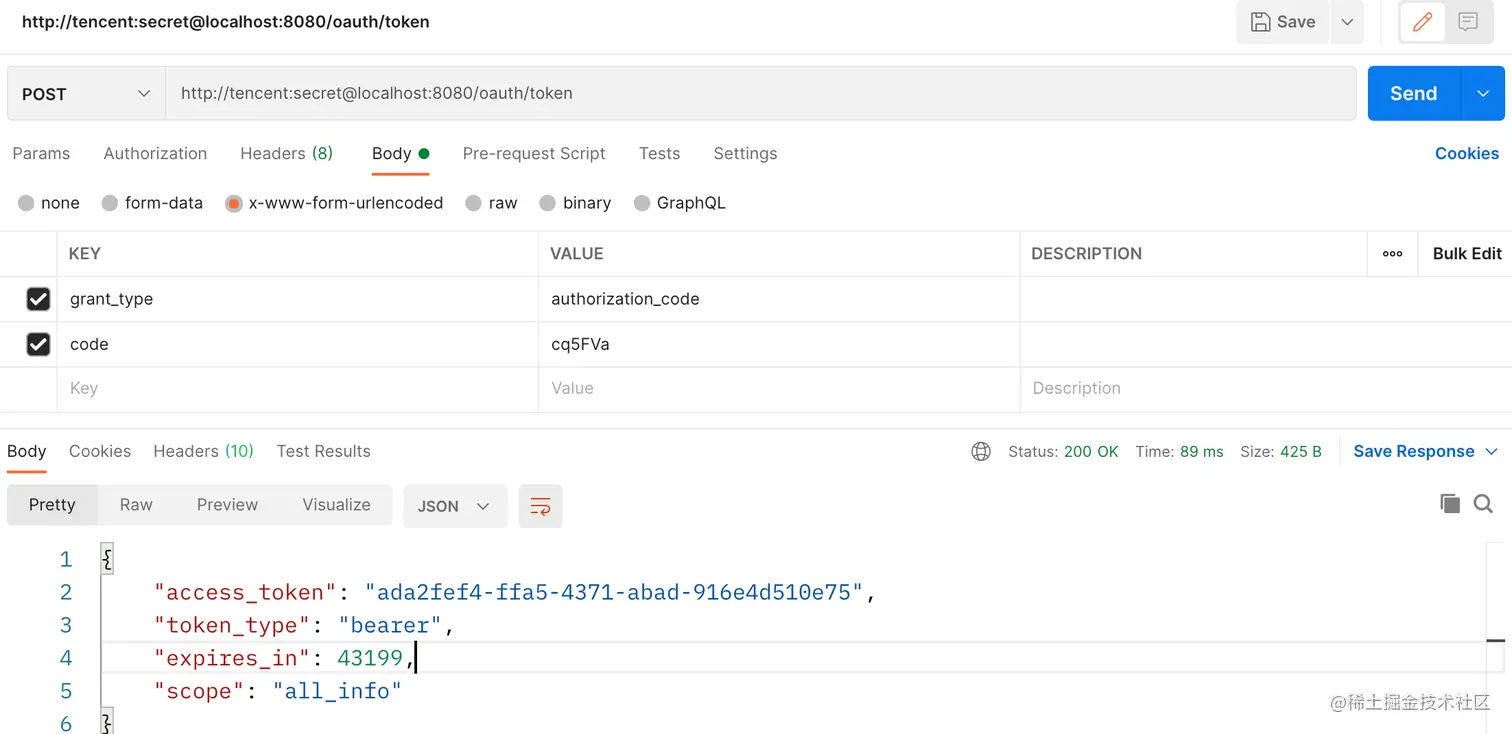Select the GraphQL radio button

(642, 203)
